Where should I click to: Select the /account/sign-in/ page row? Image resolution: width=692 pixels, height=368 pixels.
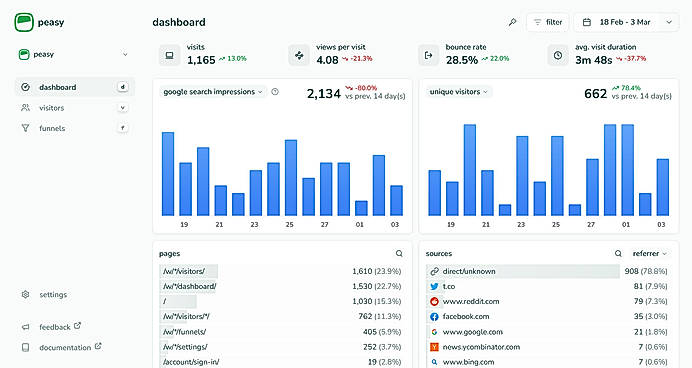point(282,362)
